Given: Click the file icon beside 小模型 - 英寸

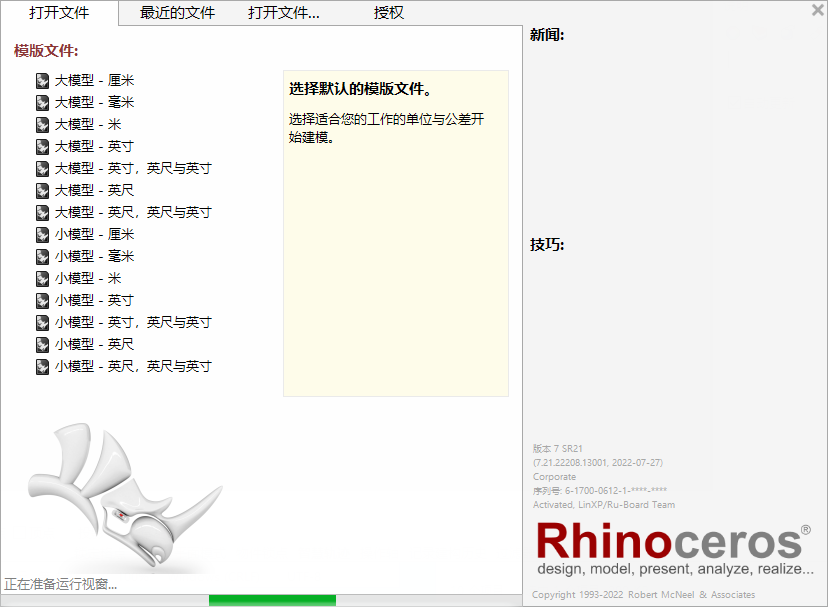Looking at the screenshot, I should (x=42, y=301).
